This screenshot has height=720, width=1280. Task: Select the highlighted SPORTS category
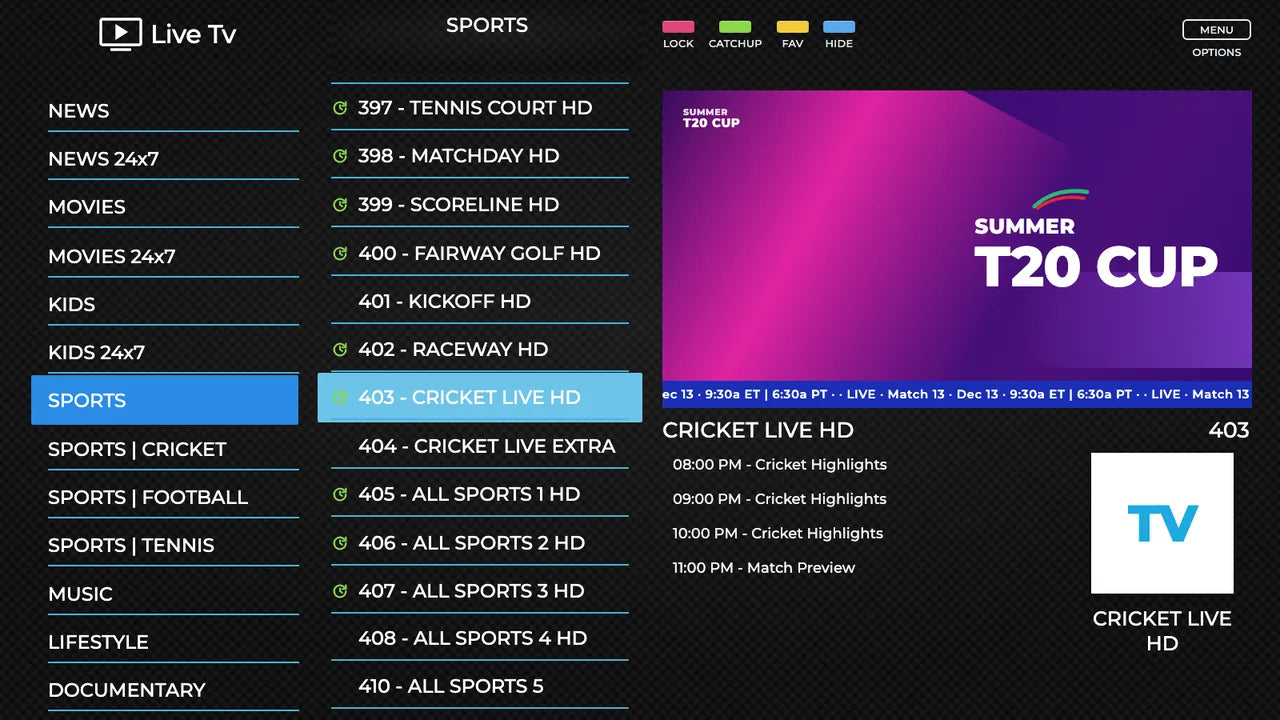tap(165, 400)
